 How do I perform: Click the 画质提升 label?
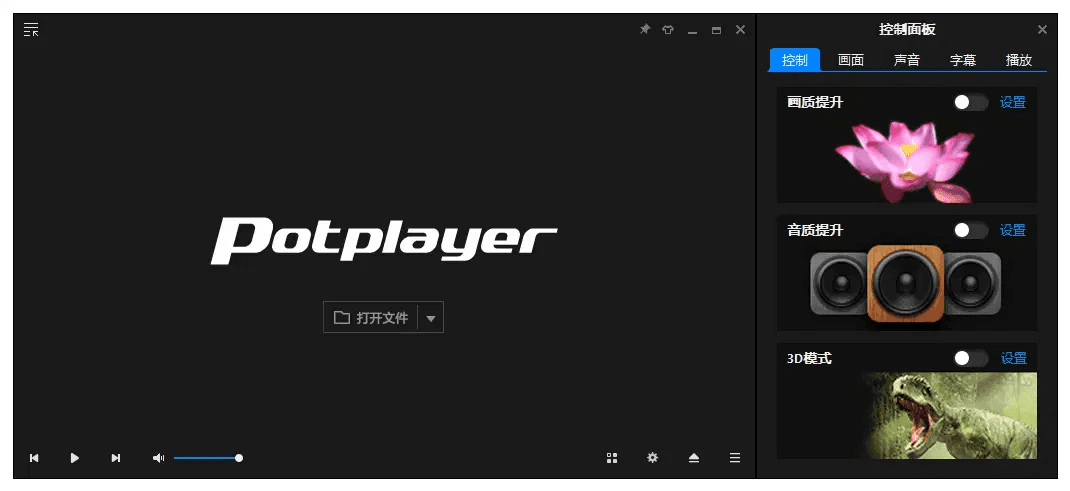(x=815, y=102)
